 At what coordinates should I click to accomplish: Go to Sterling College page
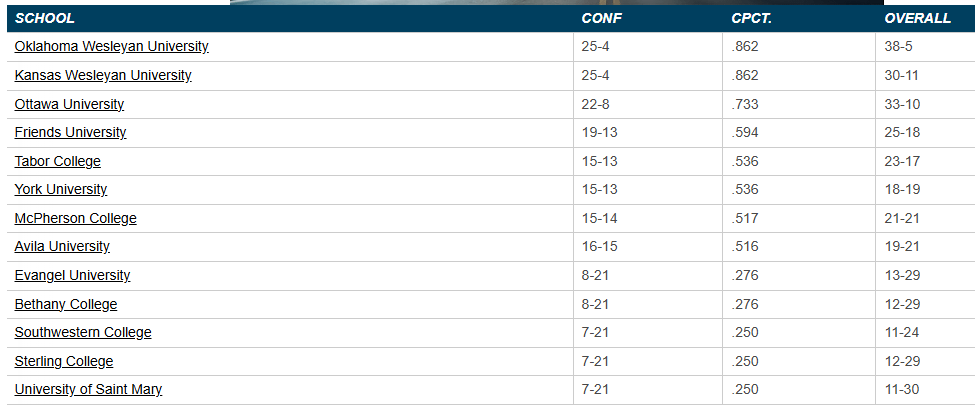click(x=64, y=361)
